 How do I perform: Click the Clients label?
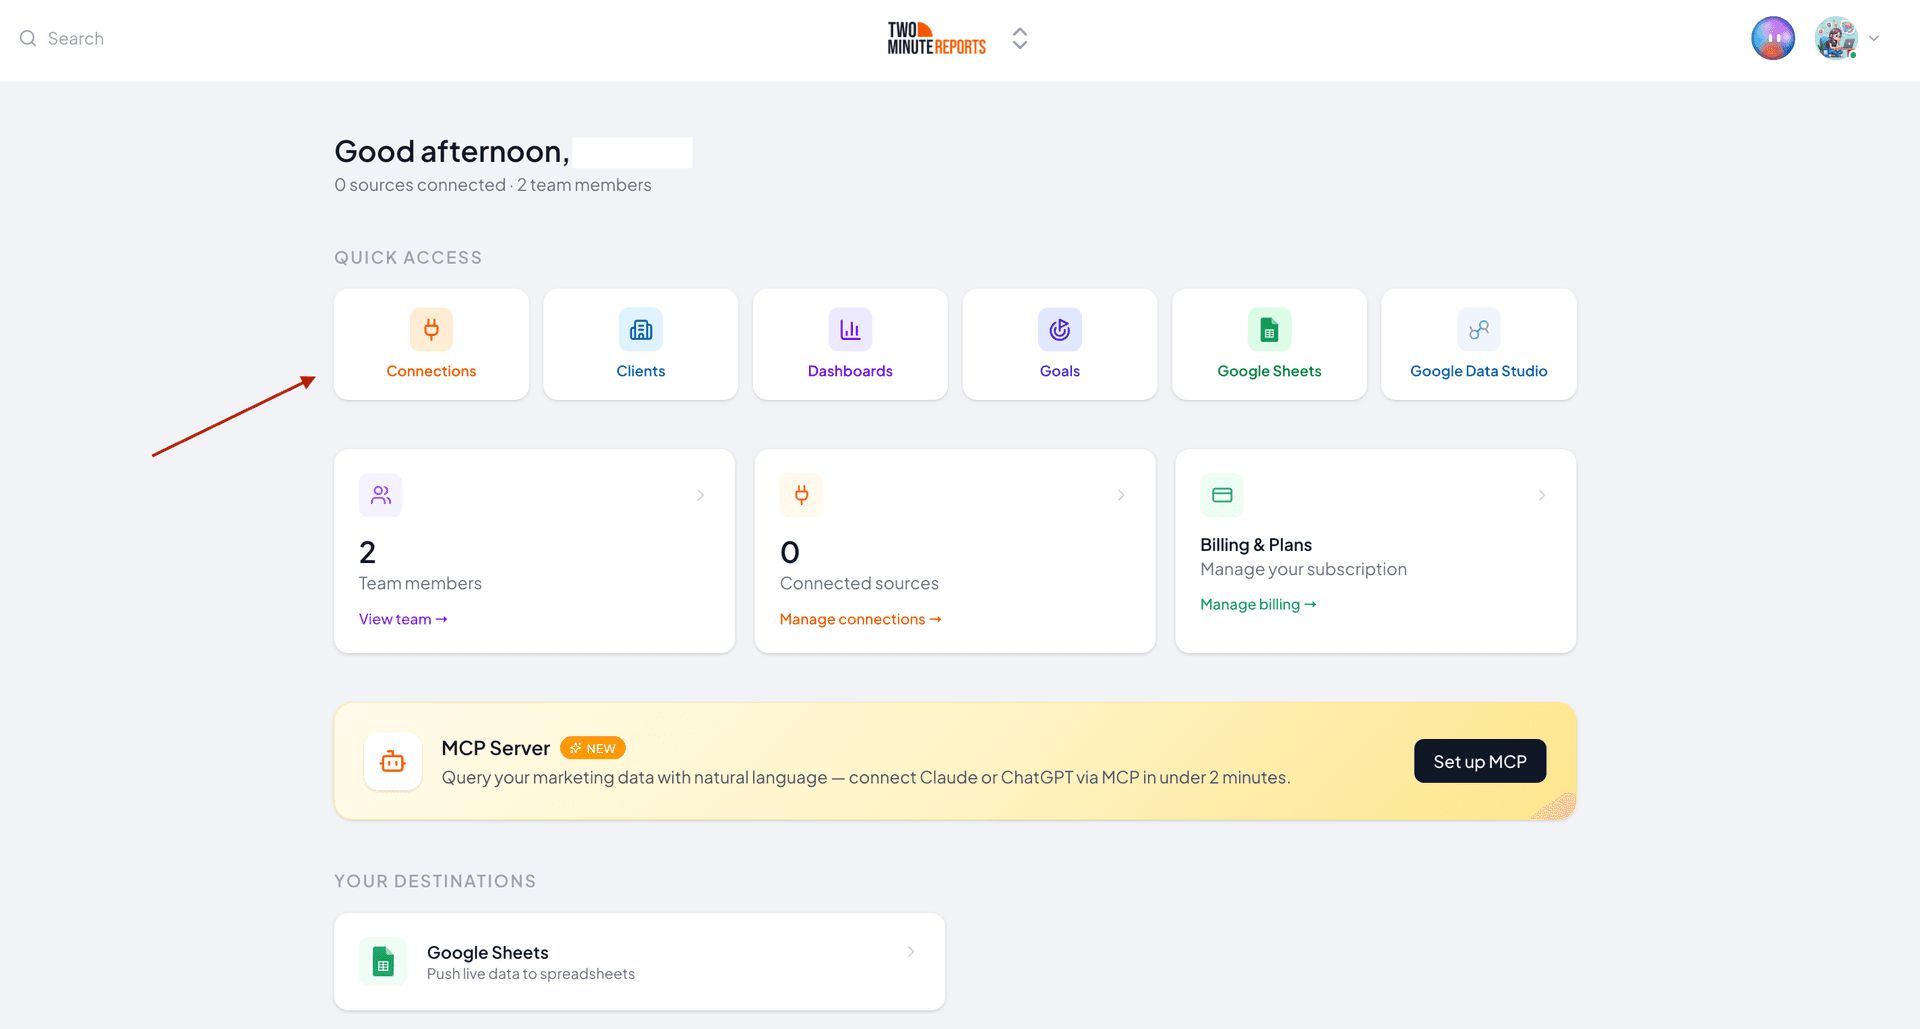pos(641,371)
